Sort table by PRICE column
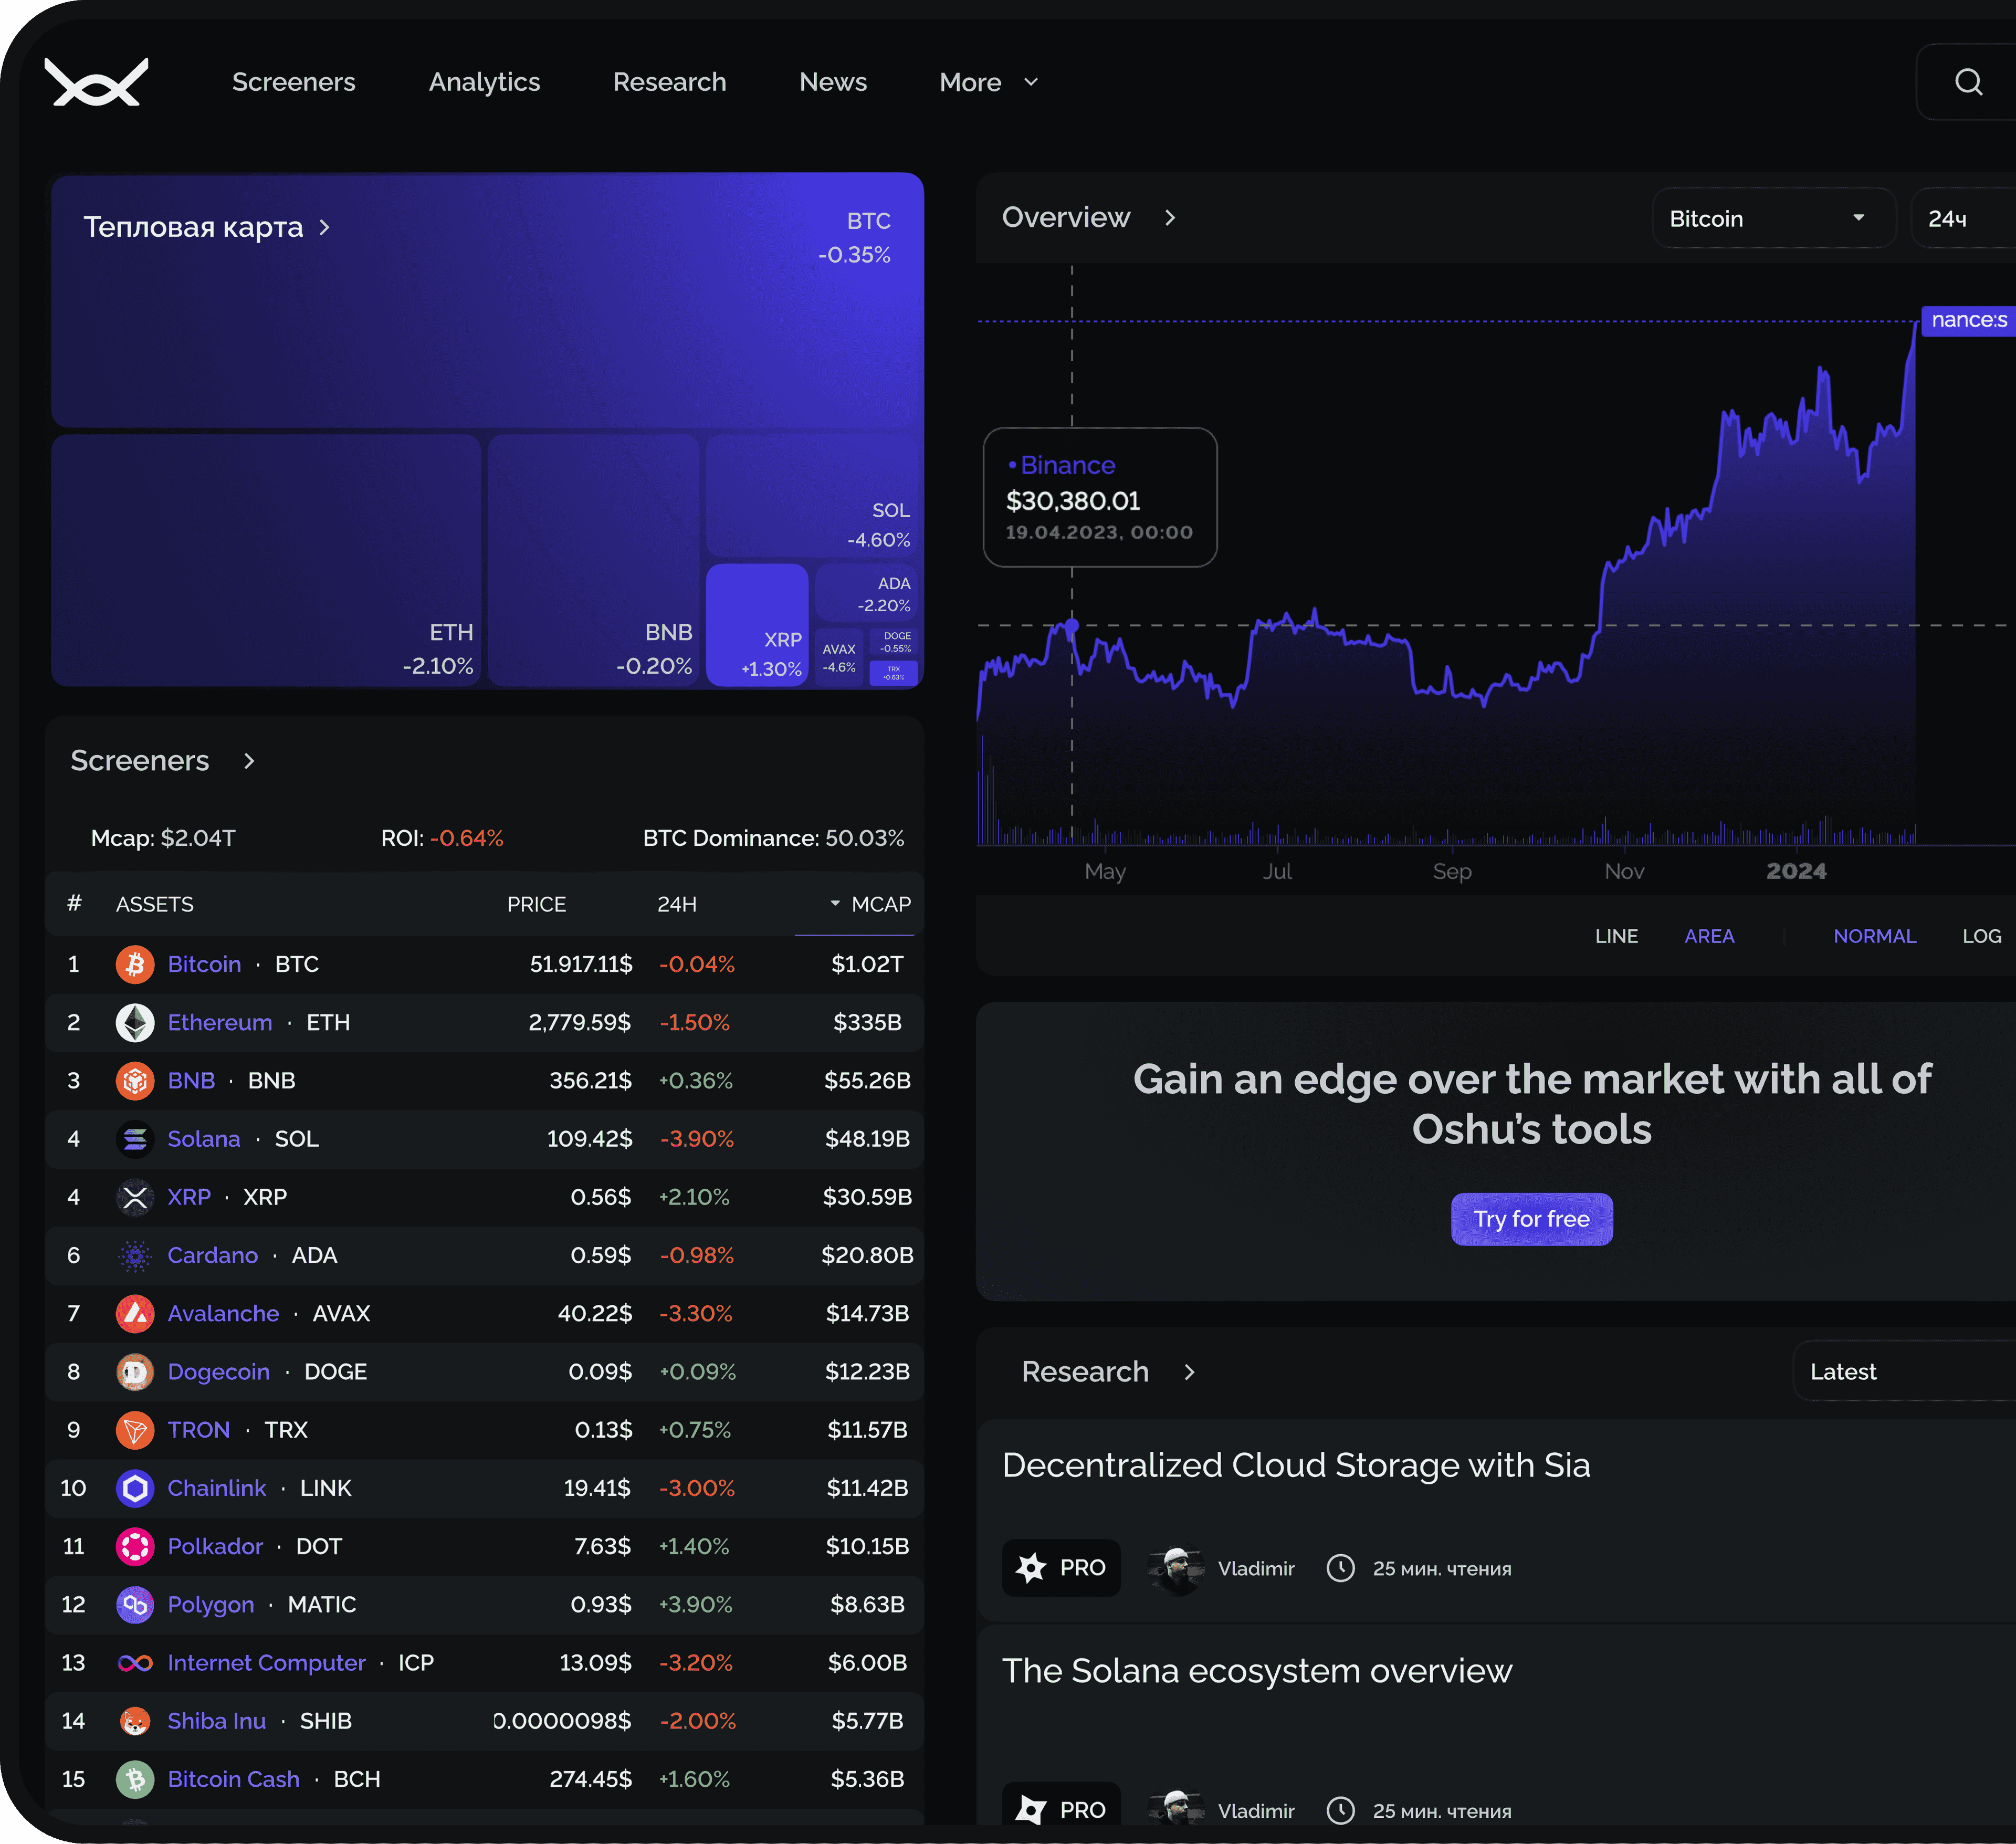Image resolution: width=2016 pixels, height=1844 pixels. [536, 904]
